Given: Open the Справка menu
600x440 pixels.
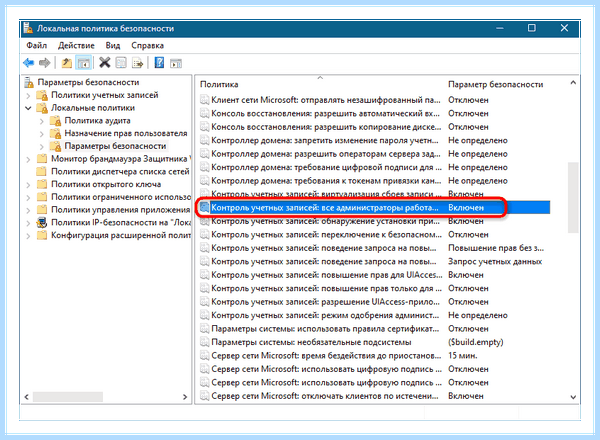Looking at the screenshot, I should 147,46.
